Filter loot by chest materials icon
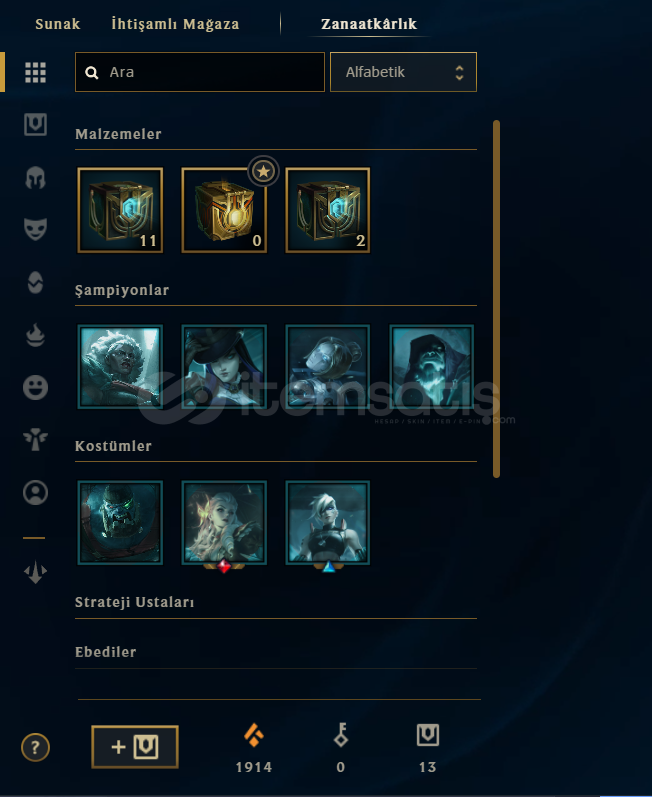The height and width of the screenshot is (797, 652). (35, 125)
